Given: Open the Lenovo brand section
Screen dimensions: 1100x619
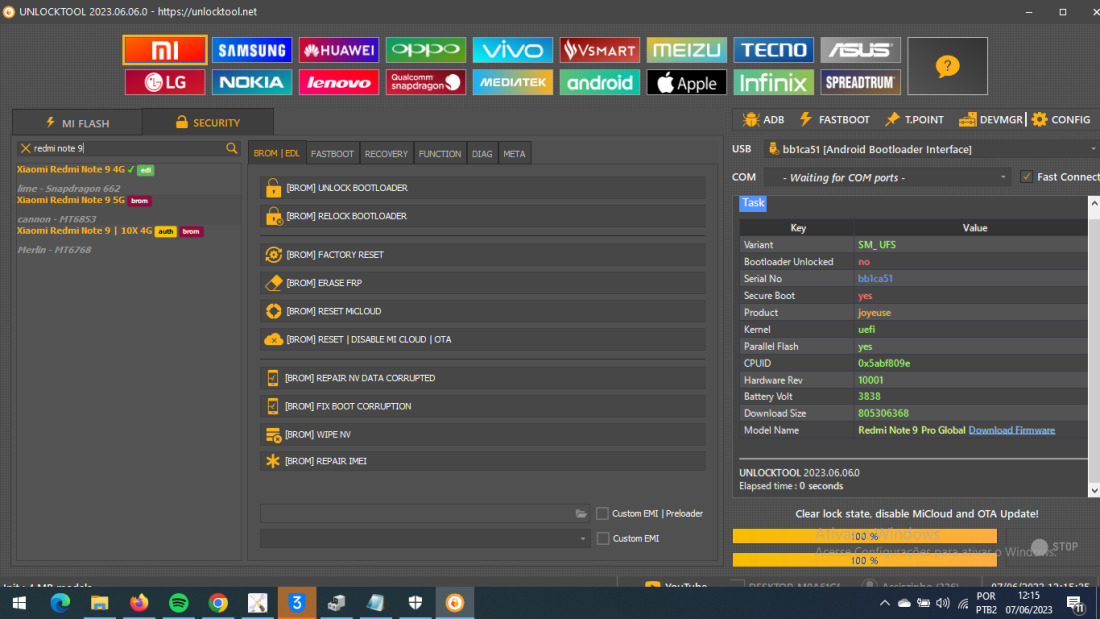Looking at the screenshot, I should pos(339,82).
